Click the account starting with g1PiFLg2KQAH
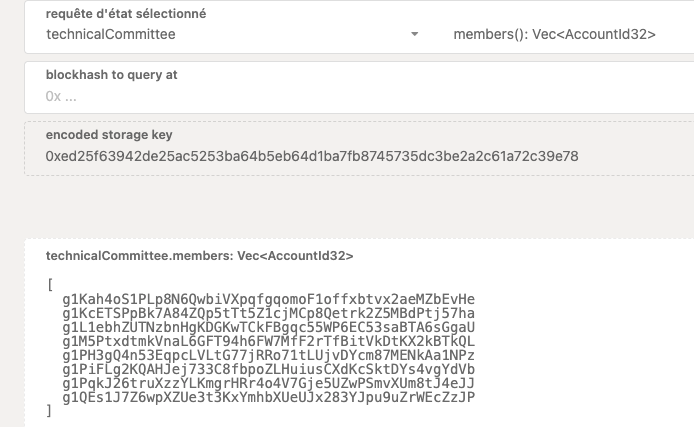Viewport: 694px width, 427px height. click(x=268, y=369)
